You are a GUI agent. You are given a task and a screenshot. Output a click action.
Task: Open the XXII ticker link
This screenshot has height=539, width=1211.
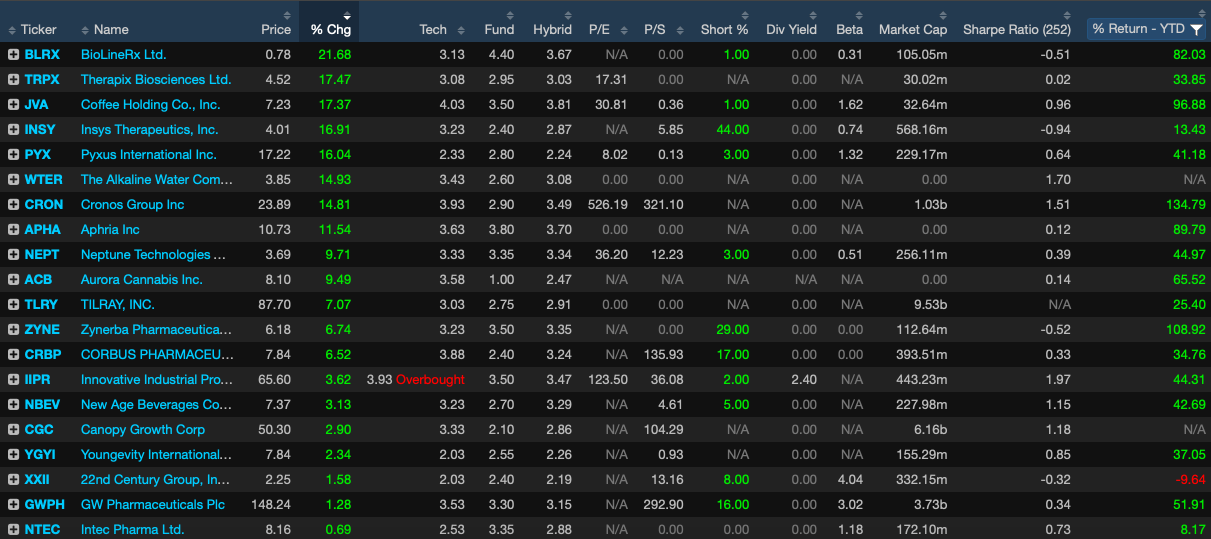37,479
